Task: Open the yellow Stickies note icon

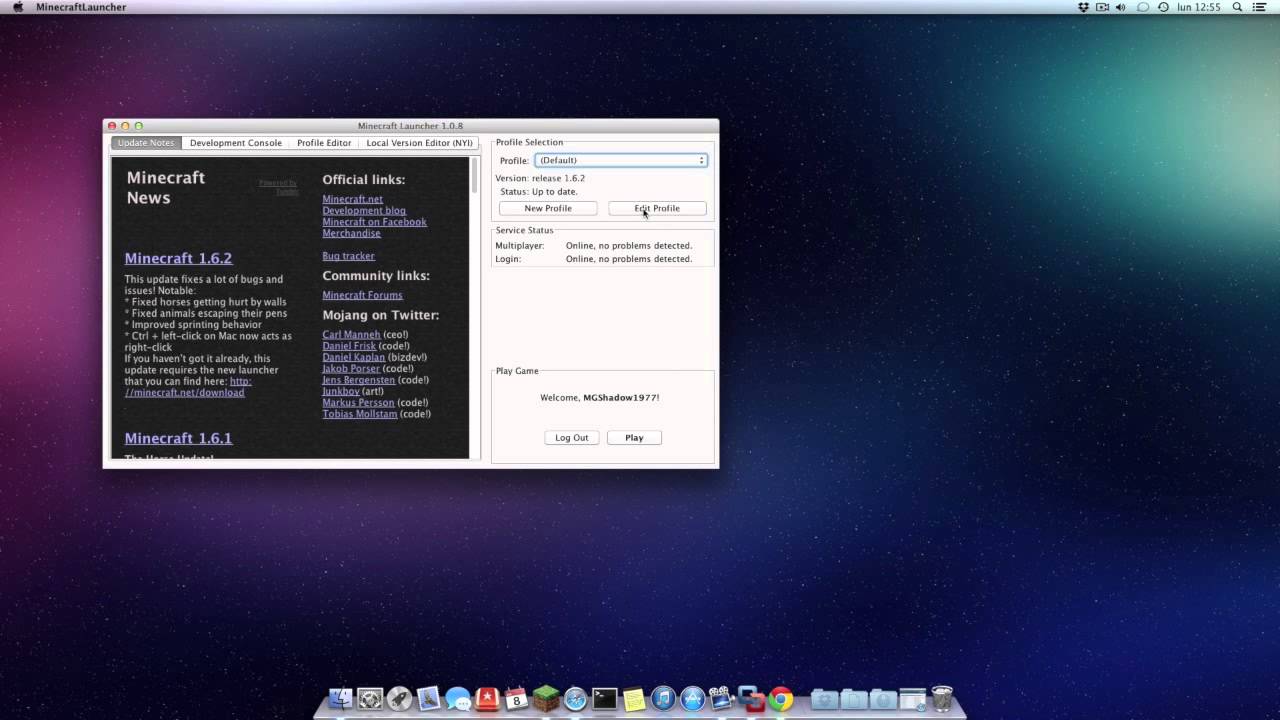Action: [x=634, y=698]
